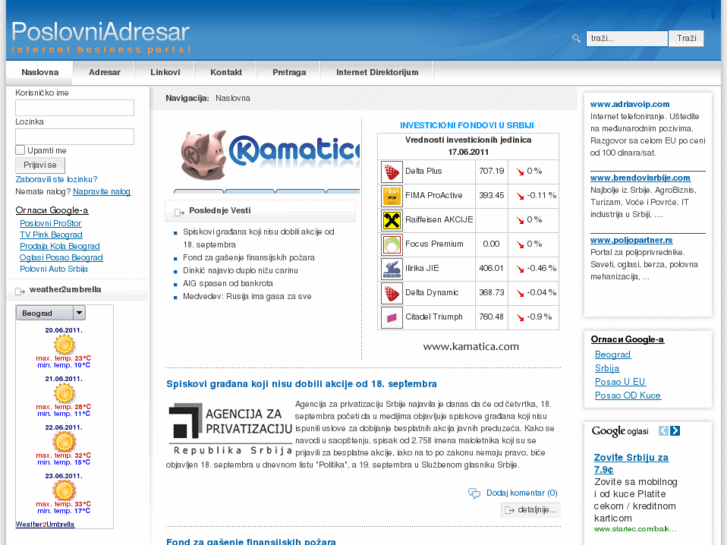The image size is (727, 545).
Task: Click the INVESTICIONI FONDOVI U SRBIJI heading
Action: (x=467, y=125)
